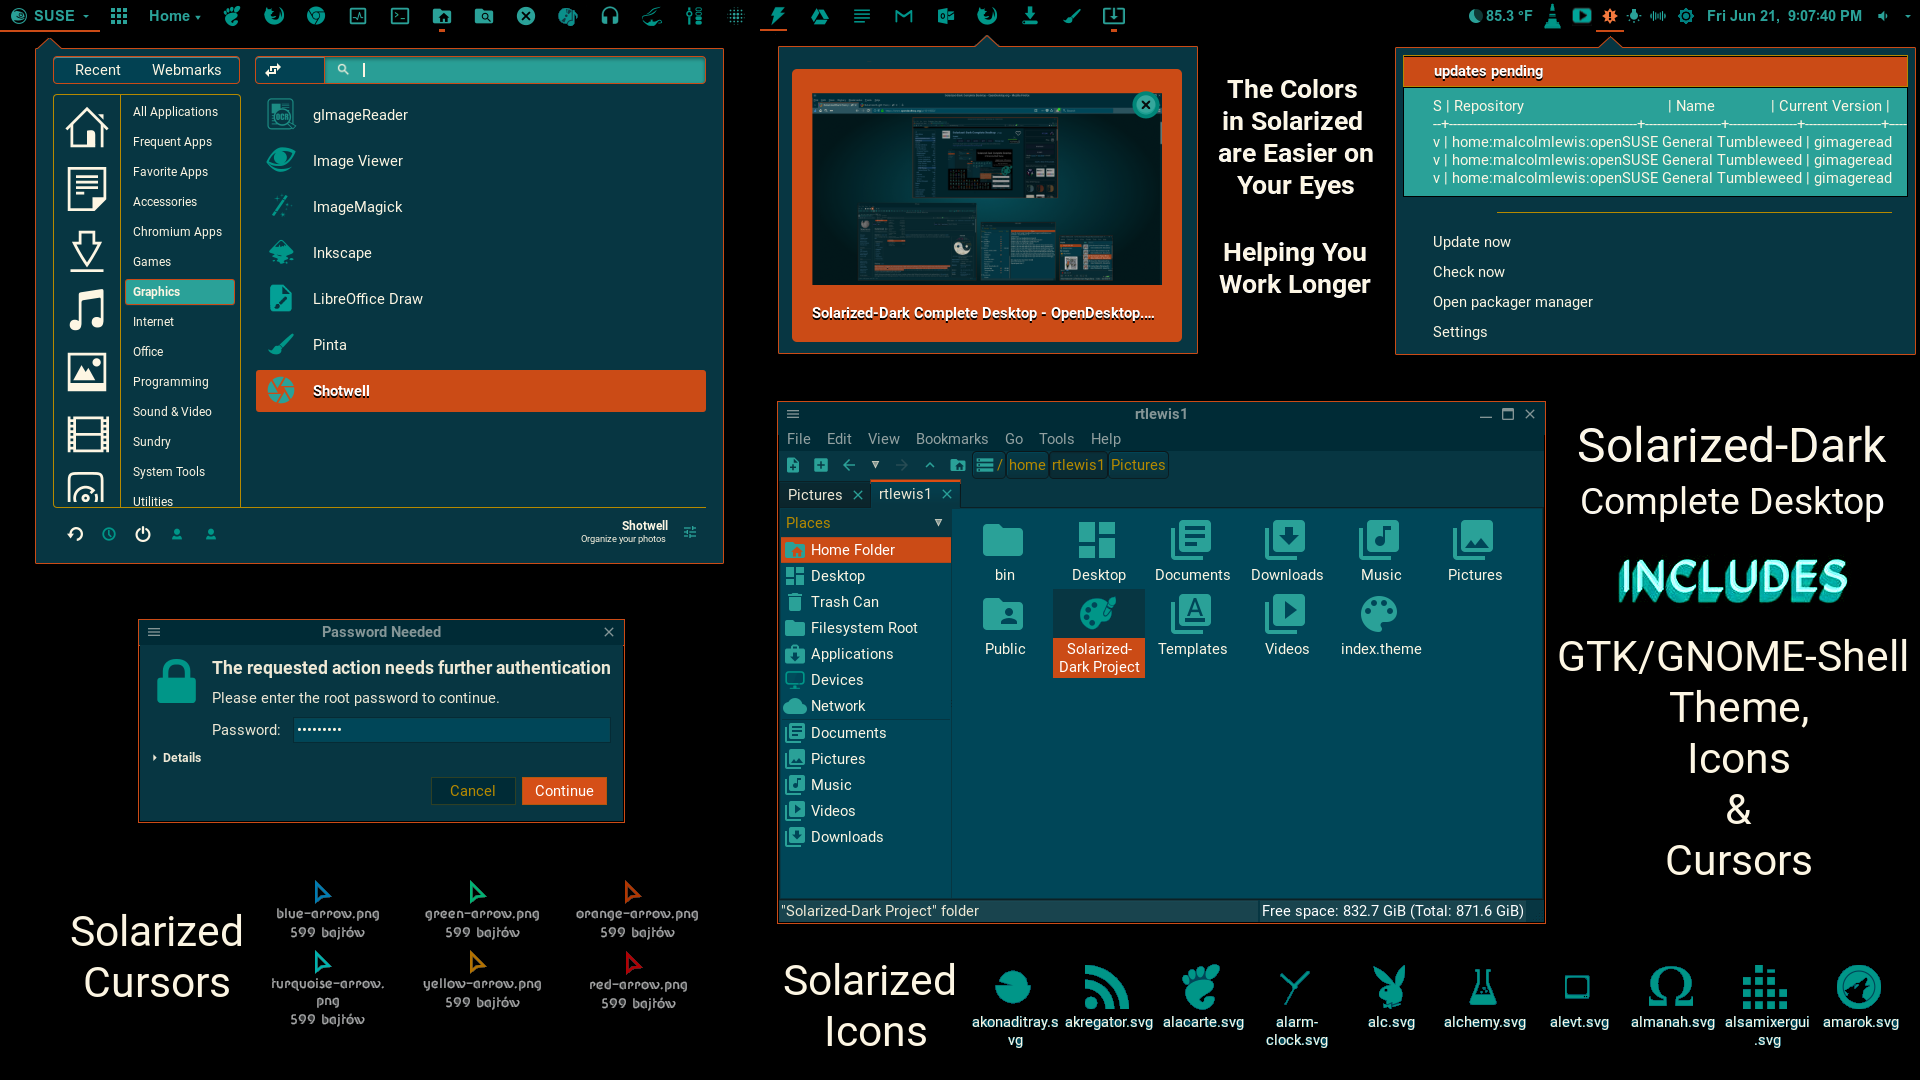1920x1080 pixels.
Task: Open menu settings sliders icon near the Shotwell description
Action: pyautogui.click(x=690, y=532)
